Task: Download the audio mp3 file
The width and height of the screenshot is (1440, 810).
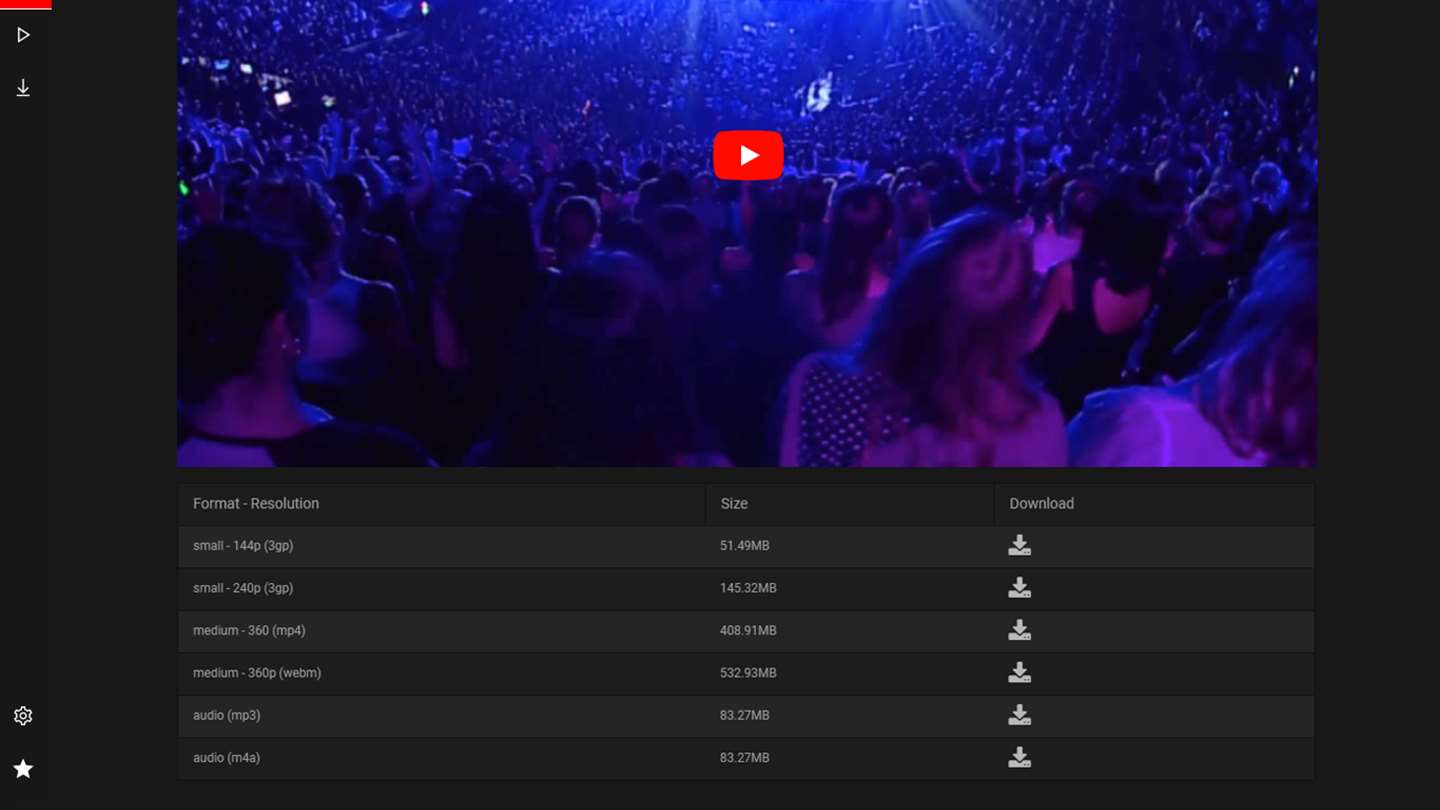Action: click(x=1019, y=715)
